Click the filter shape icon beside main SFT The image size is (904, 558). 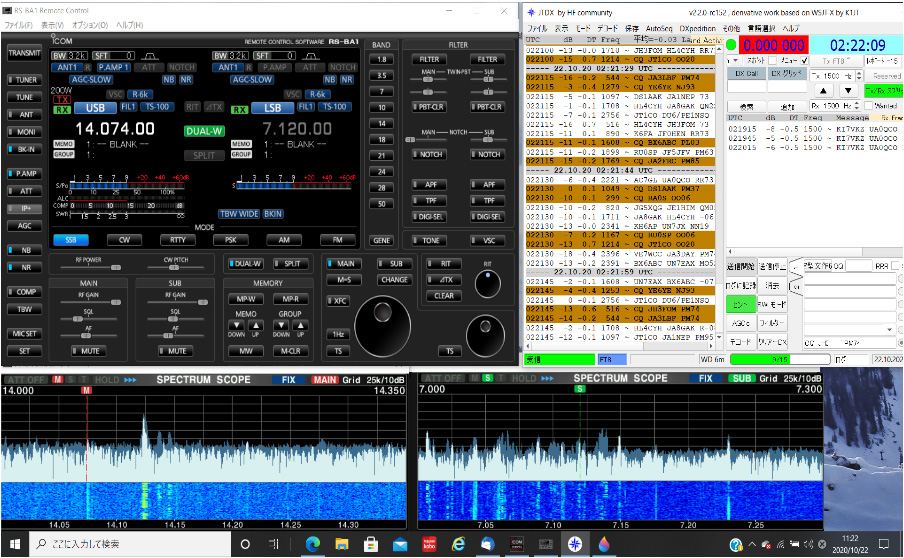point(150,55)
